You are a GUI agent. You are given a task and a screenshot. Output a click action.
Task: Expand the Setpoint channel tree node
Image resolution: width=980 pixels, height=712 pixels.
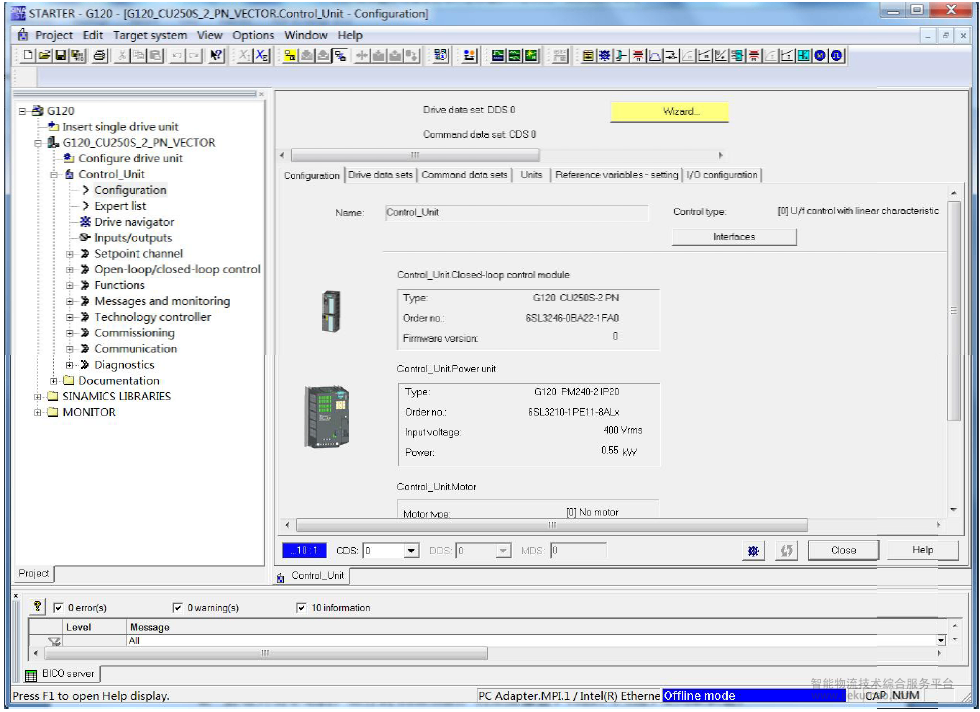coord(70,254)
